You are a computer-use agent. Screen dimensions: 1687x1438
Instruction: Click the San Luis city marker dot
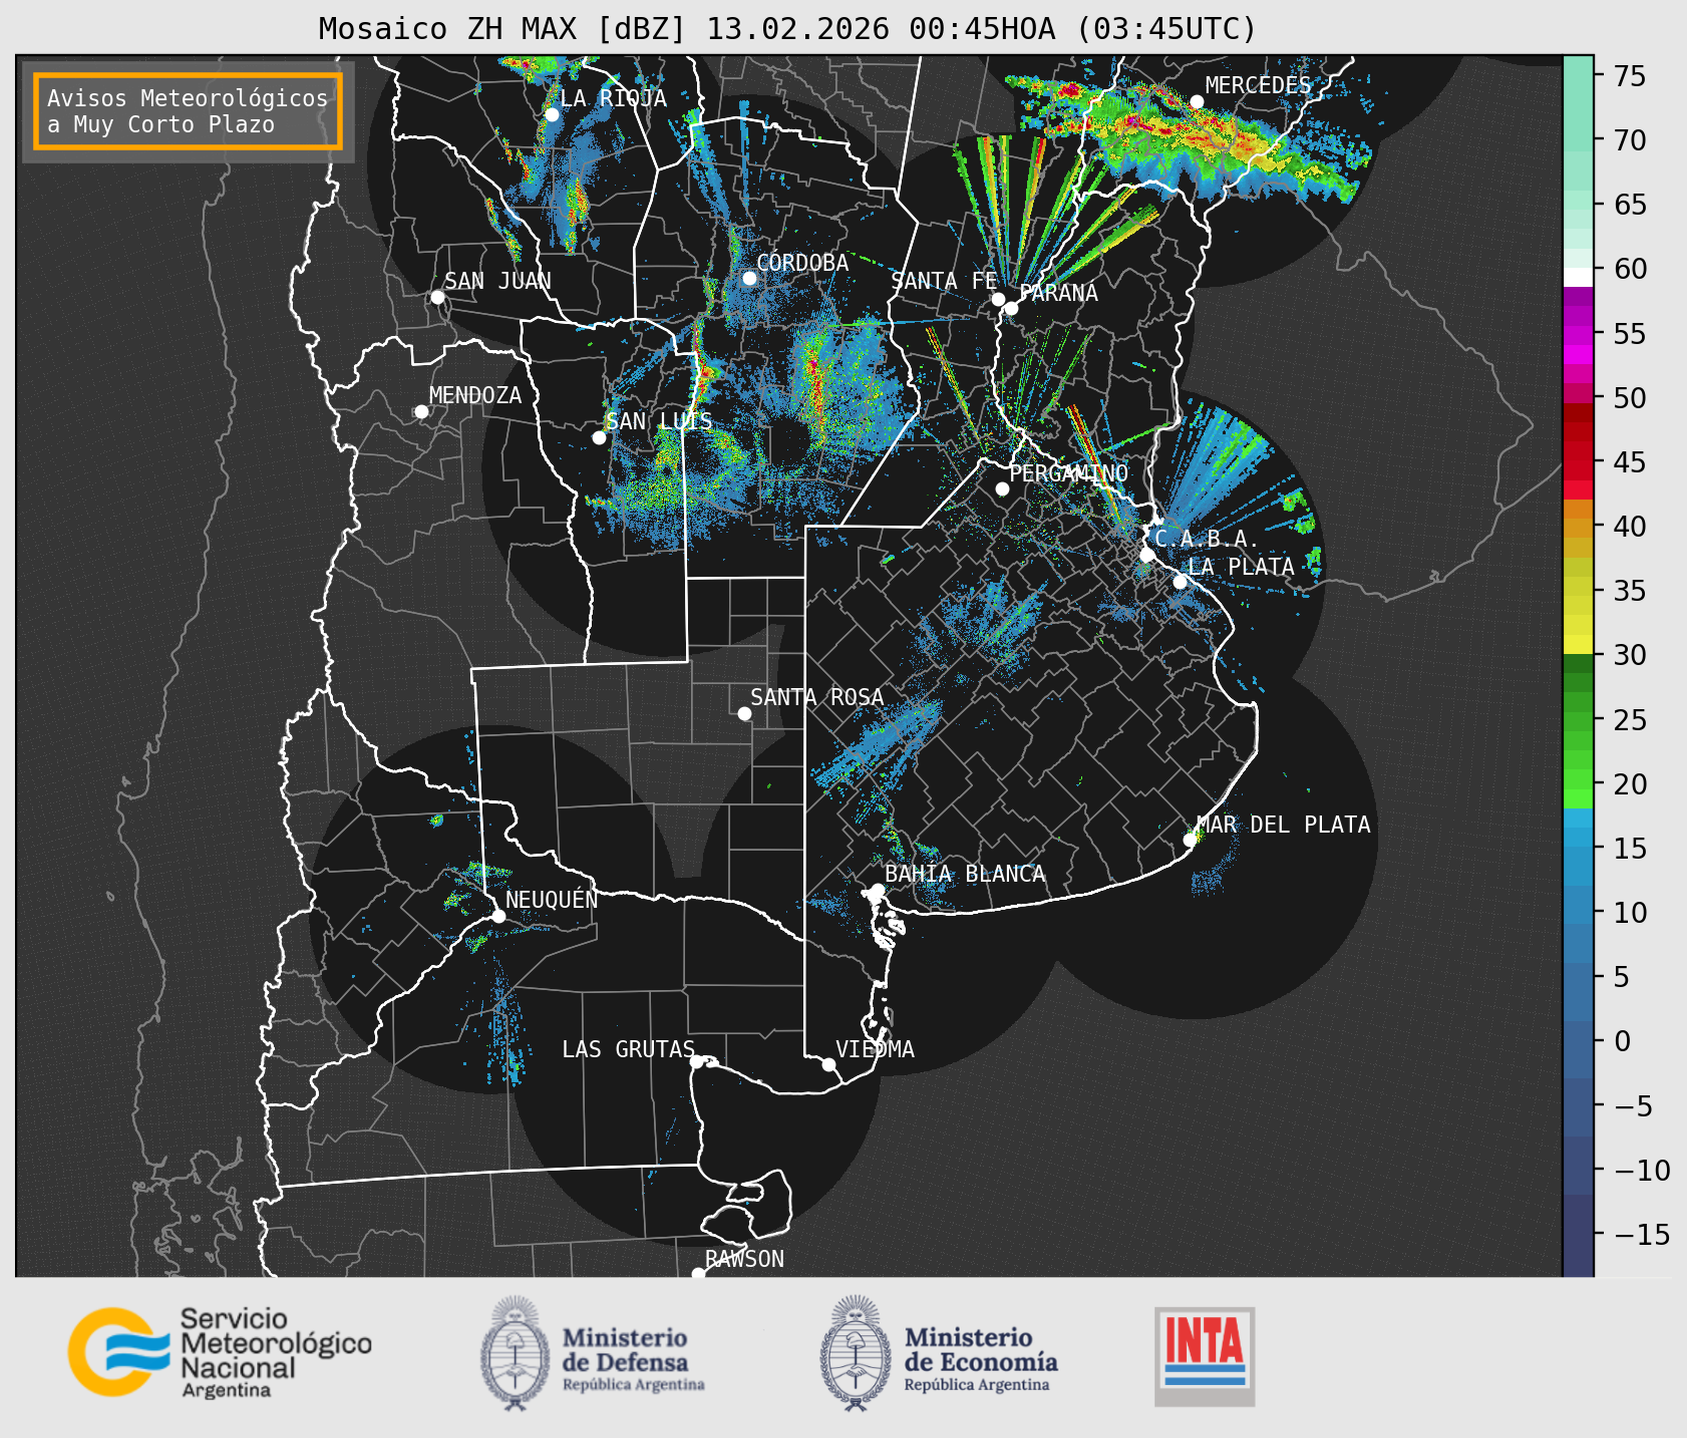pos(599,438)
